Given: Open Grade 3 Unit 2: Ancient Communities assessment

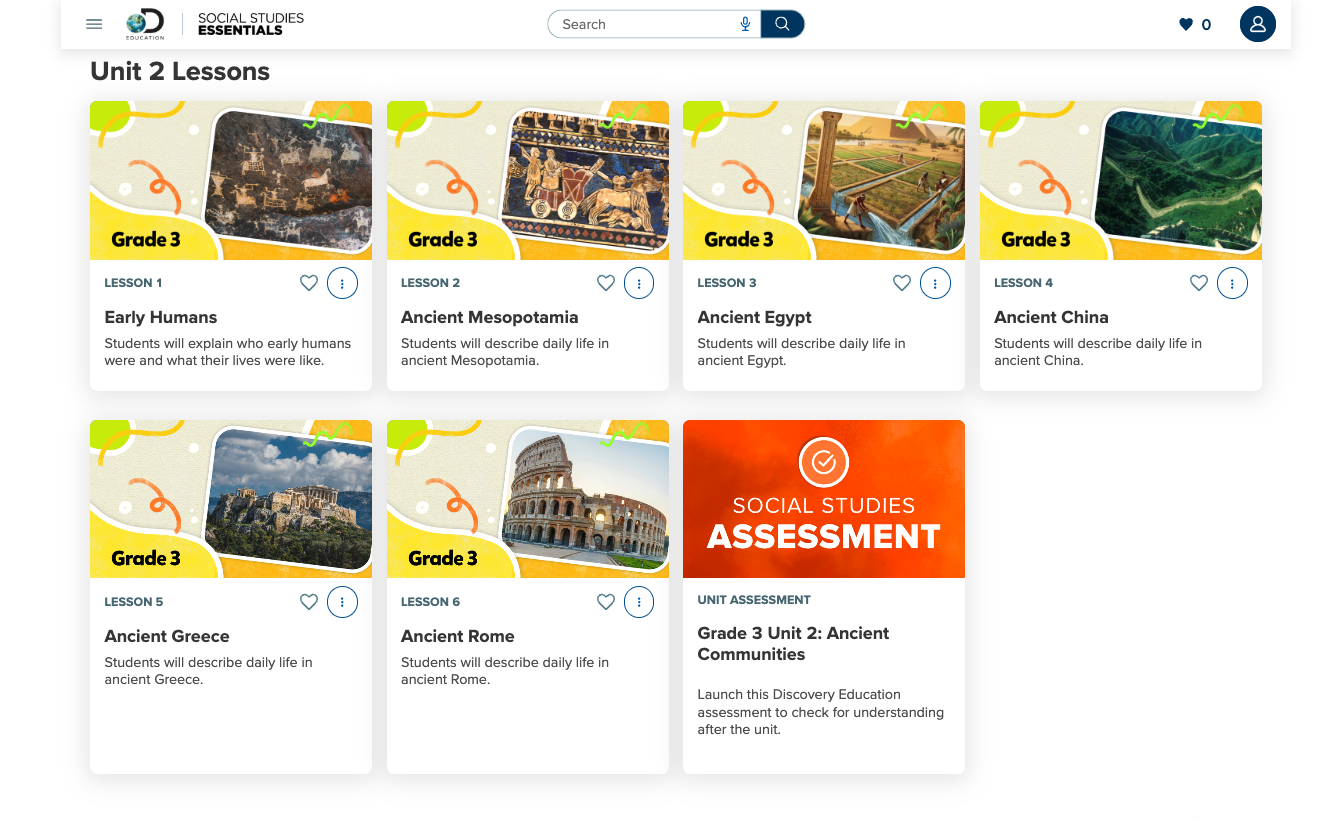Looking at the screenshot, I should click(x=793, y=644).
